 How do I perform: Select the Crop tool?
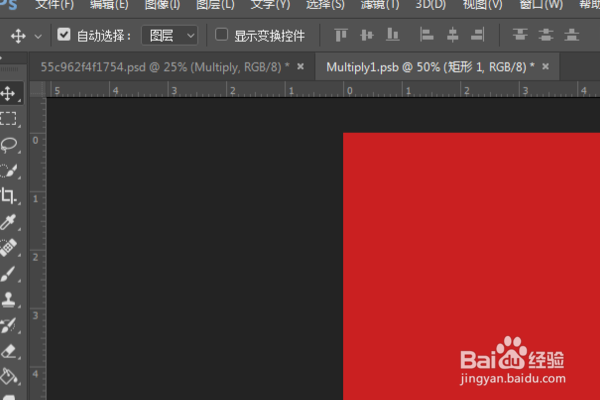point(8,196)
